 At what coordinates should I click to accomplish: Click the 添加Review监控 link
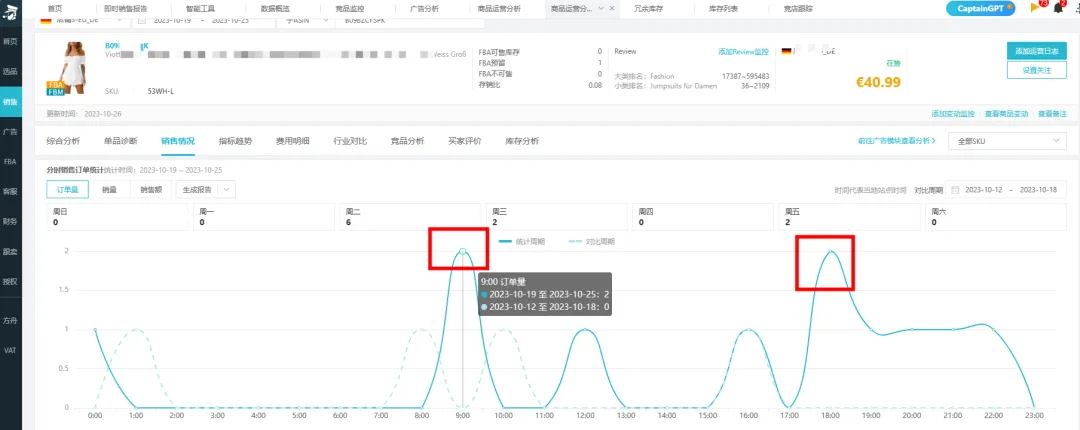pyautogui.click(x=743, y=52)
